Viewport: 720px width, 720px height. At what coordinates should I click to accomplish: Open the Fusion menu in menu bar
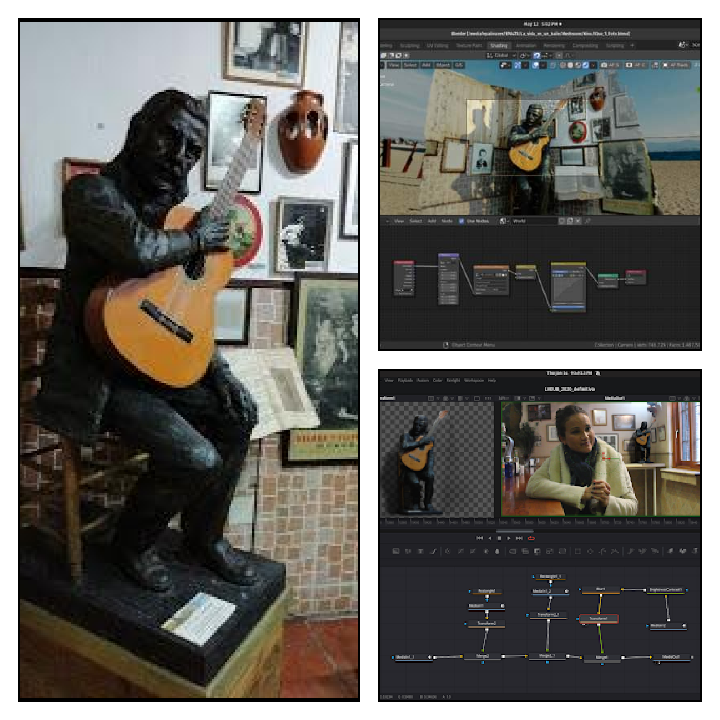(422, 380)
